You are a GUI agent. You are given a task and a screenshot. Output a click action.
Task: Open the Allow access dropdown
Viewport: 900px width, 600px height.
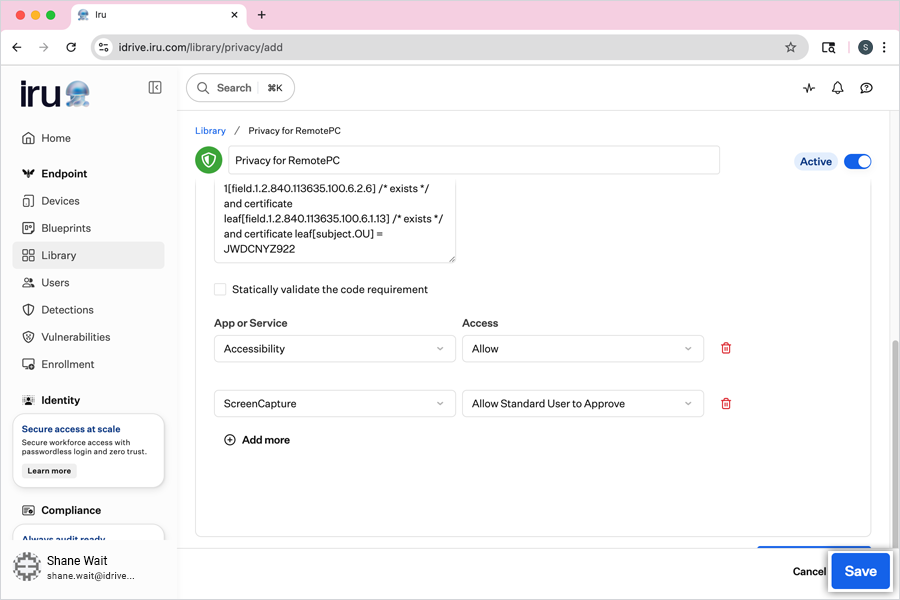(582, 349)
